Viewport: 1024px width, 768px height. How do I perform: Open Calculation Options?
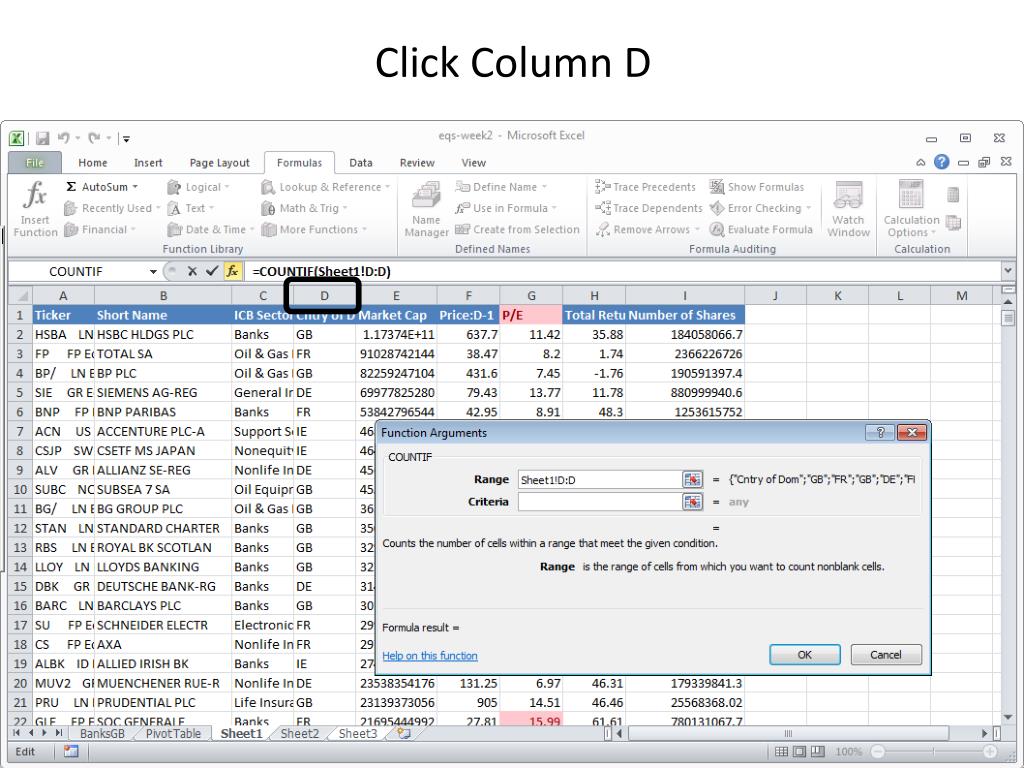coord(911,209)
